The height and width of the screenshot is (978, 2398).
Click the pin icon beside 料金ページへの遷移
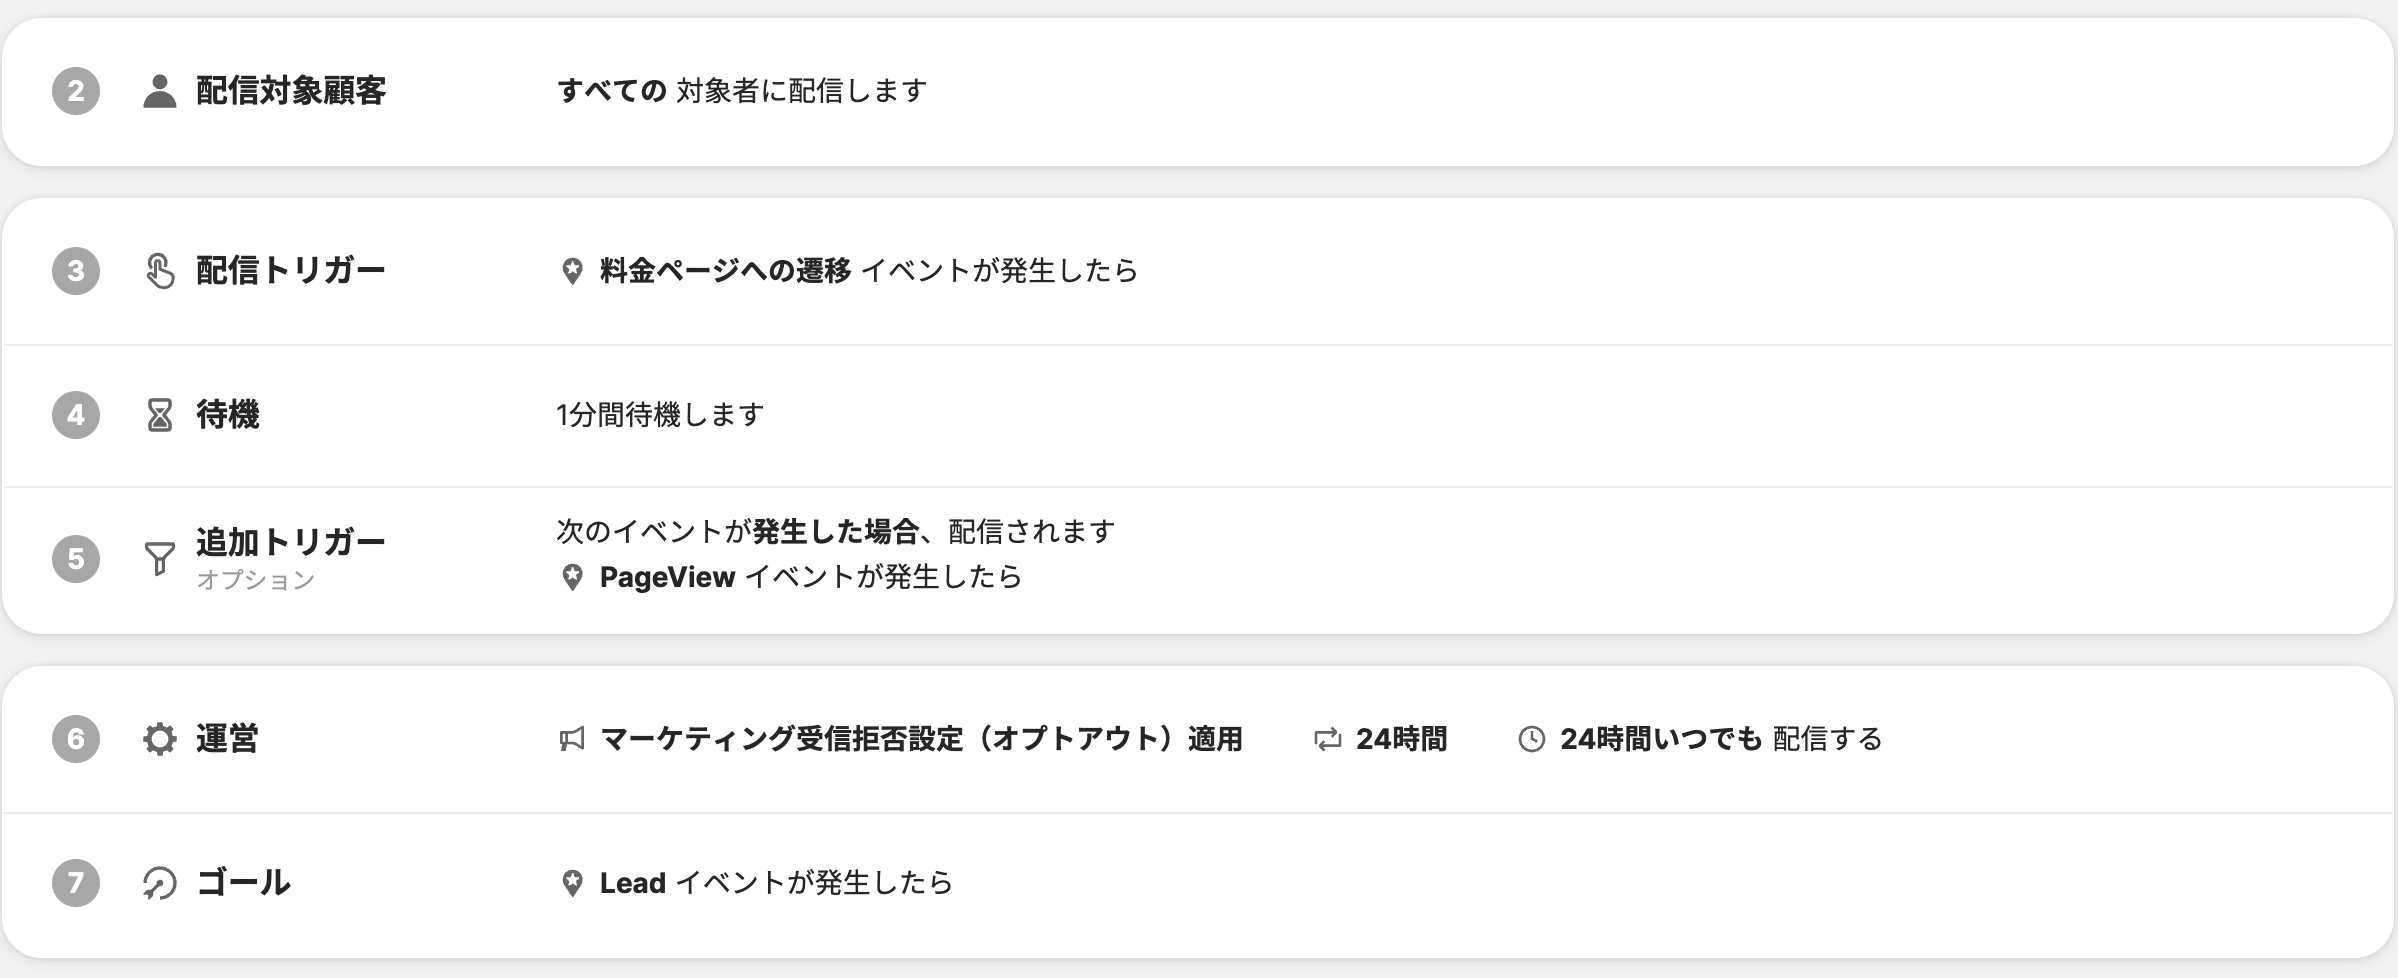click(572, 271)
